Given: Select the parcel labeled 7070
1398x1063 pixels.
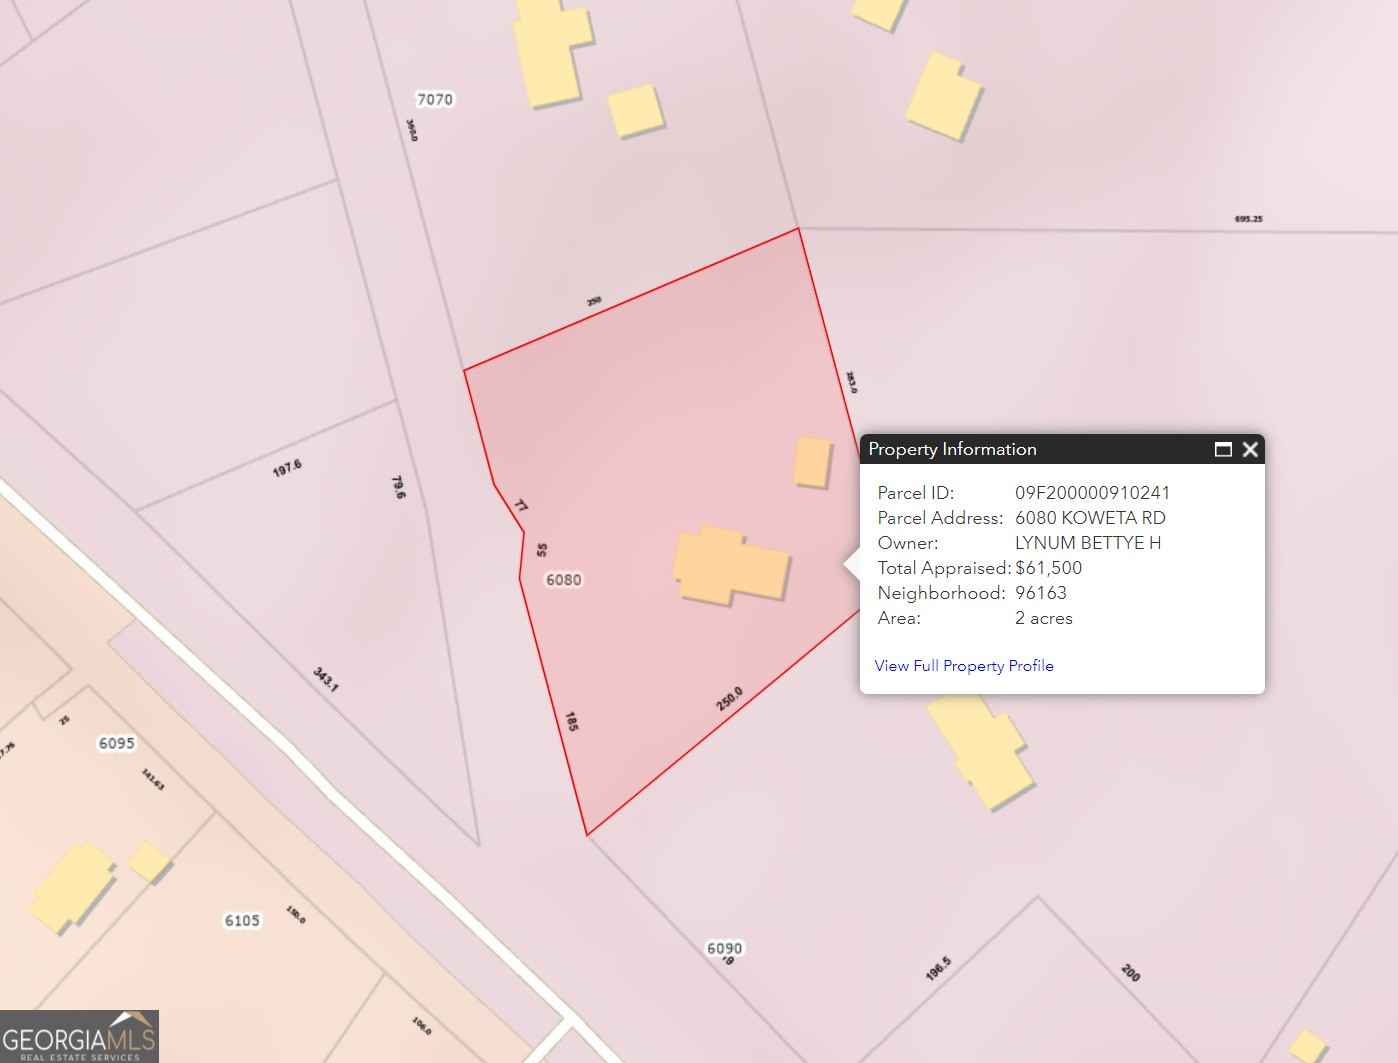Looking at the screenshot, I should point(435,99).
